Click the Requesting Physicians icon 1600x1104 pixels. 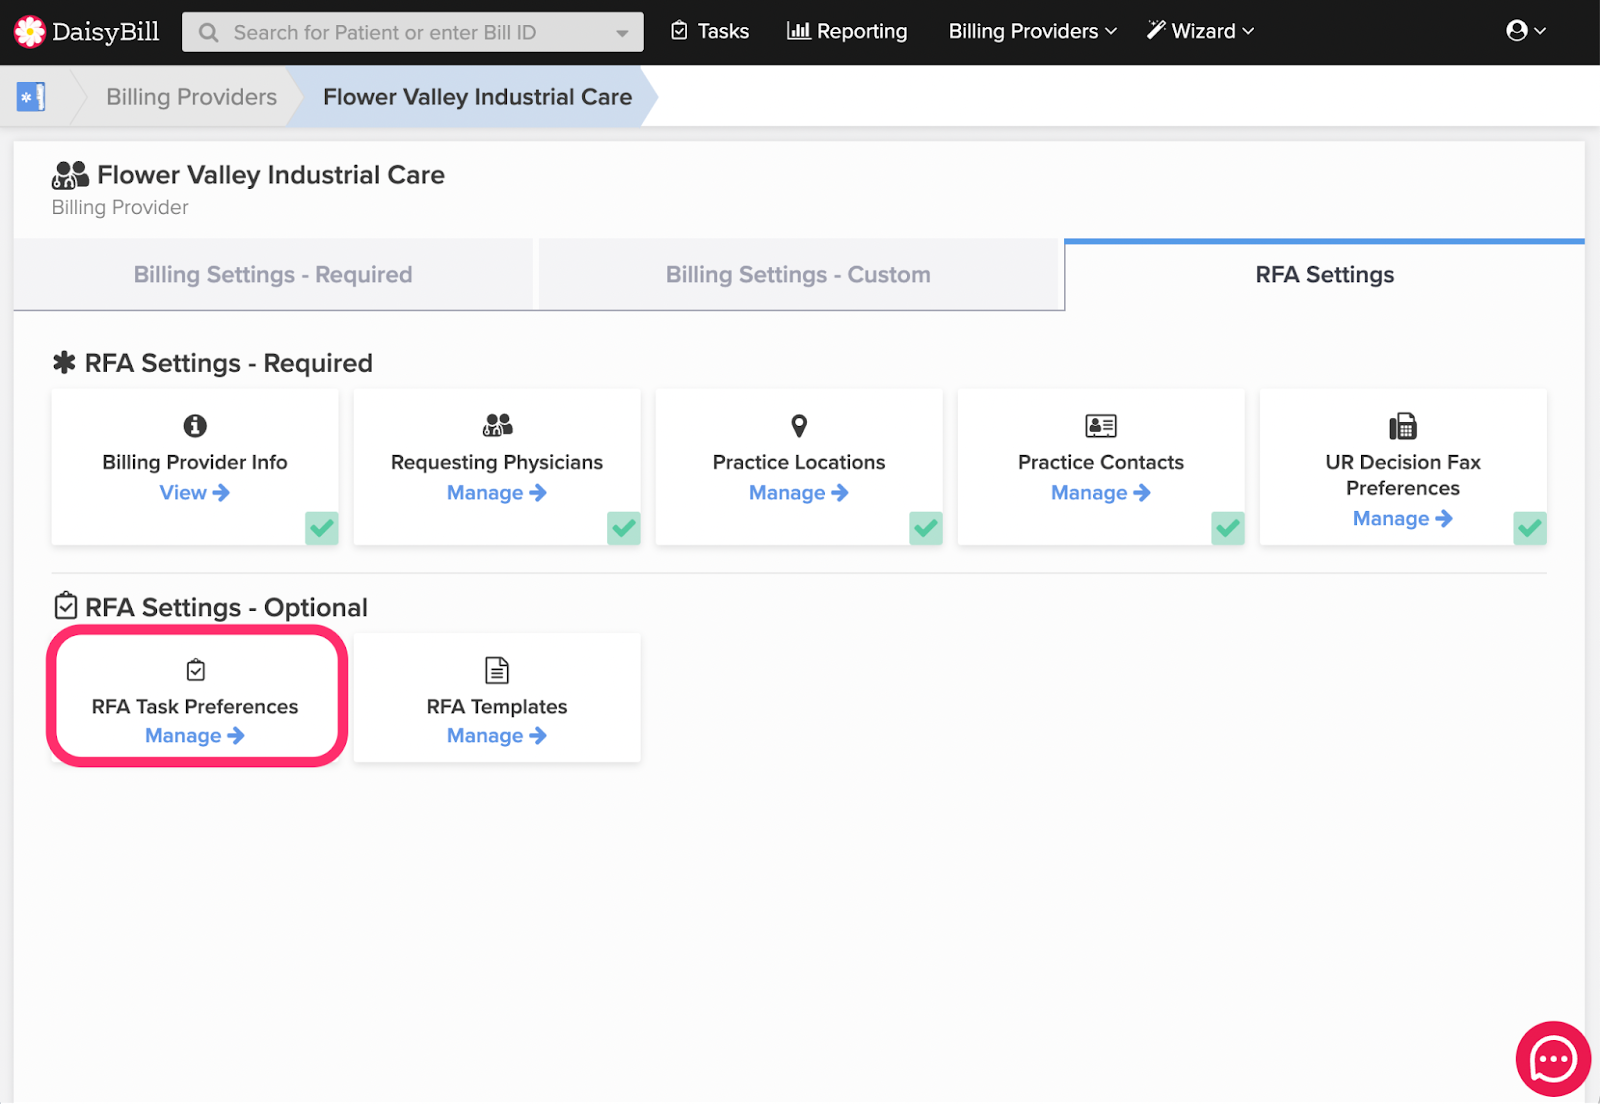point(497,426)
